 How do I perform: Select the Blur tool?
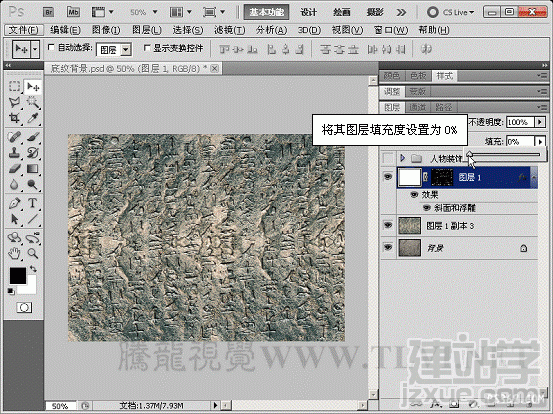click(14, 184)
